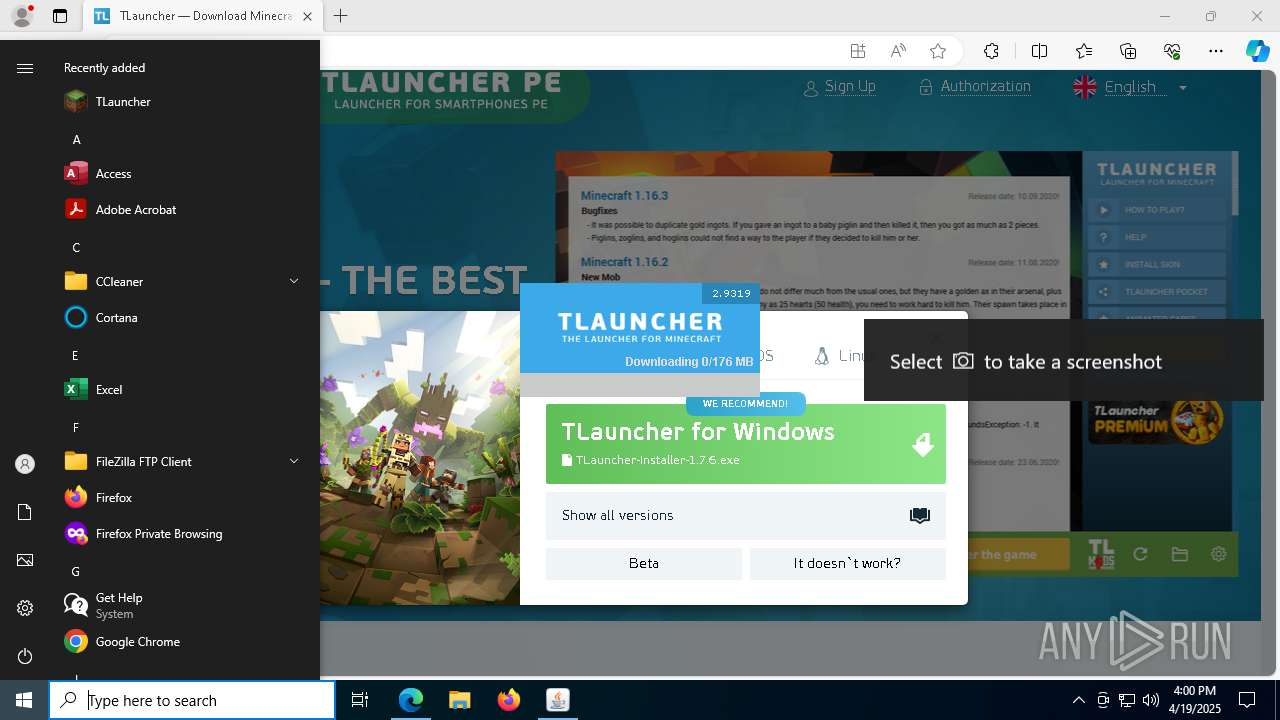
Task: Toggle split screen in Edge
Action: (1039, 51)
